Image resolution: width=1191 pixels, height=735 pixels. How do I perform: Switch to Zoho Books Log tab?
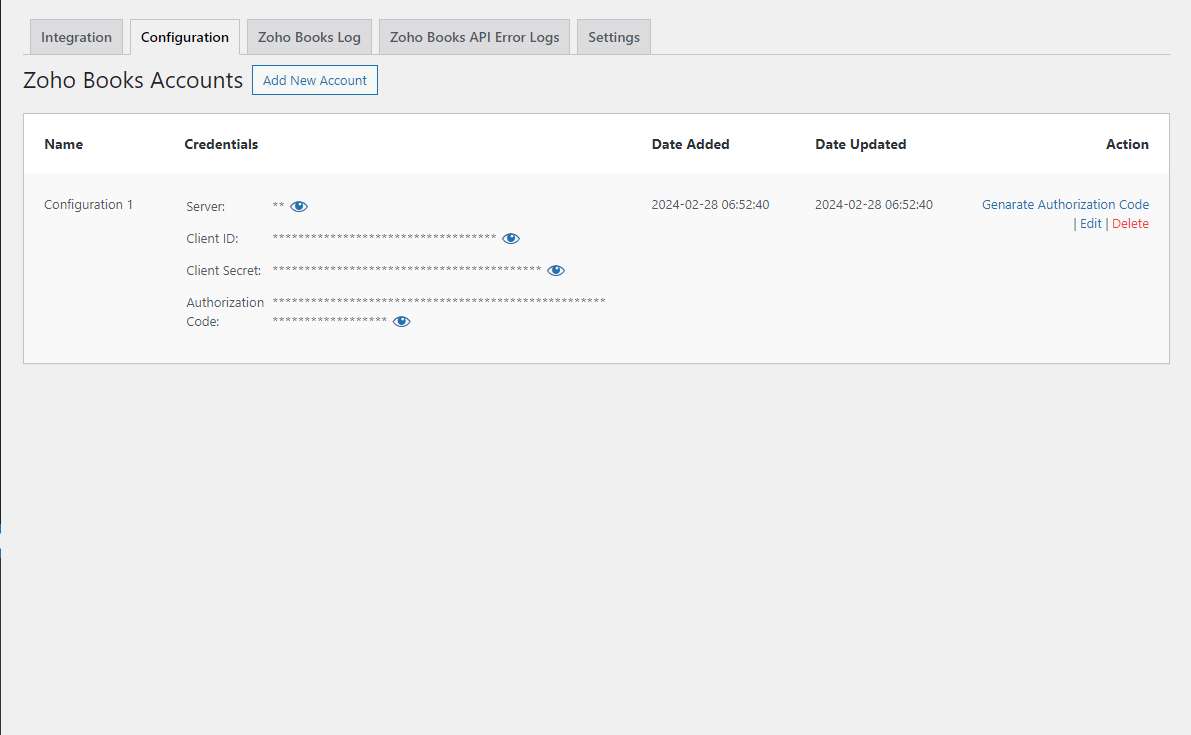pos(309,37)
